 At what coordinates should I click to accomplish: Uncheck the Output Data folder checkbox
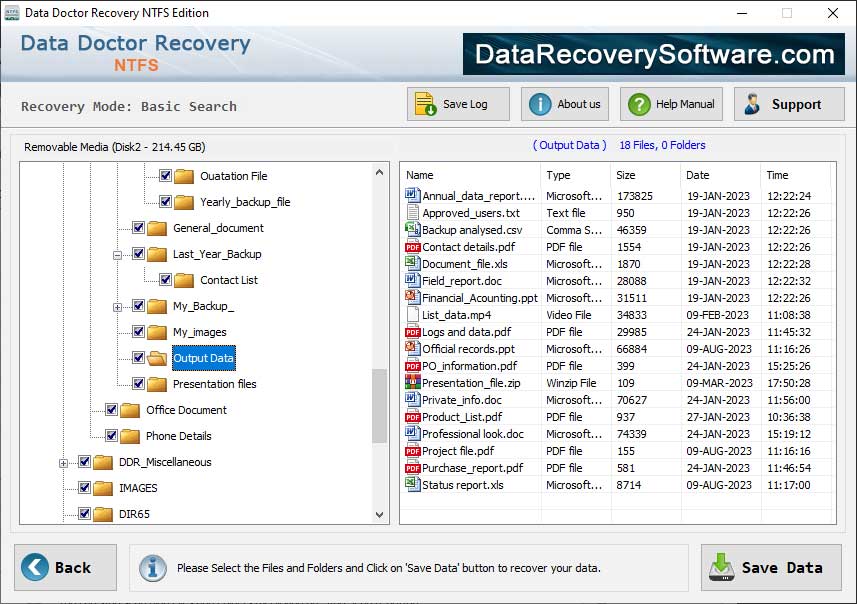point(138,357)
